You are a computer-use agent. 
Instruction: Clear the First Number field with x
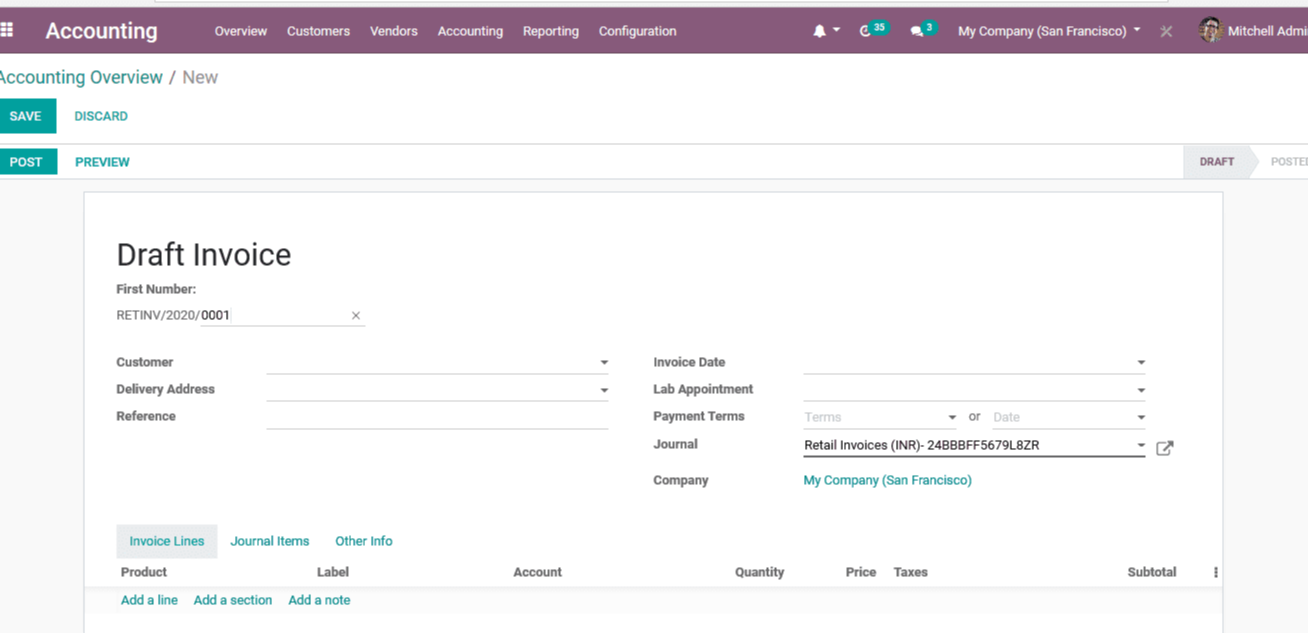tap(355, 316)
